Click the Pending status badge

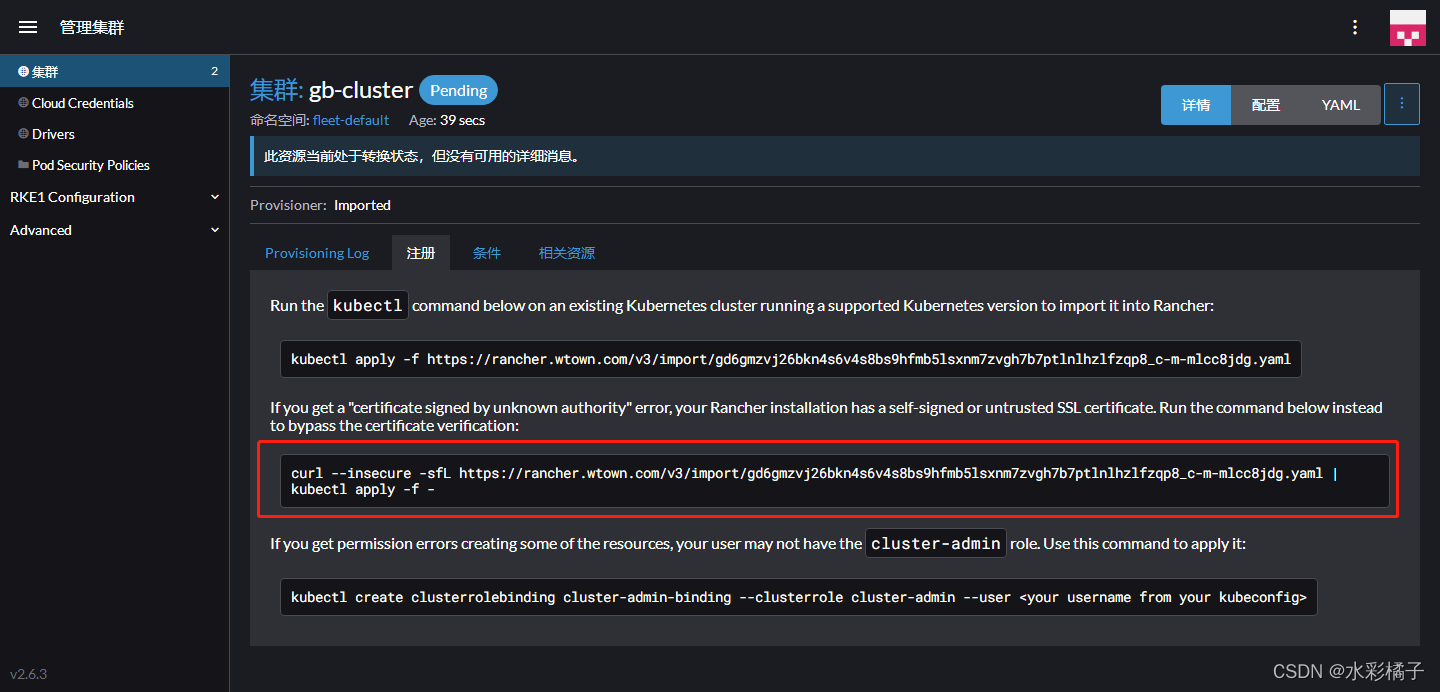tap(458, 90)
